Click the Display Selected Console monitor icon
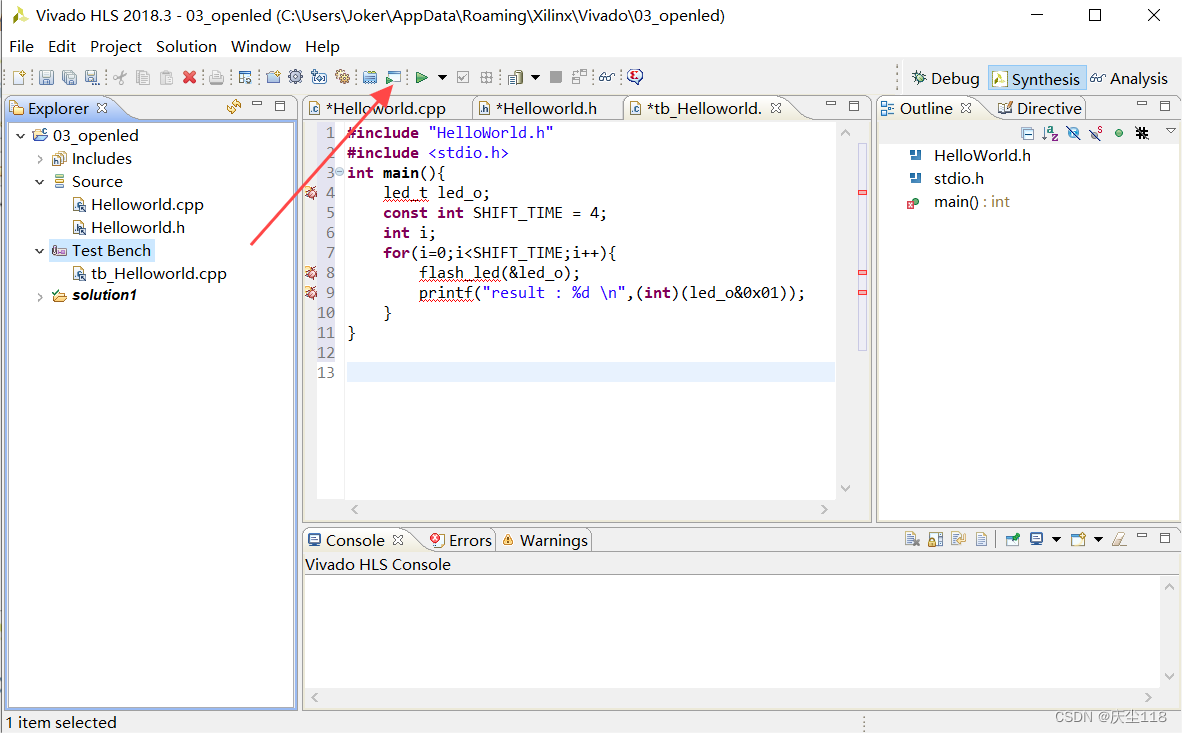 coord(1037,539)
